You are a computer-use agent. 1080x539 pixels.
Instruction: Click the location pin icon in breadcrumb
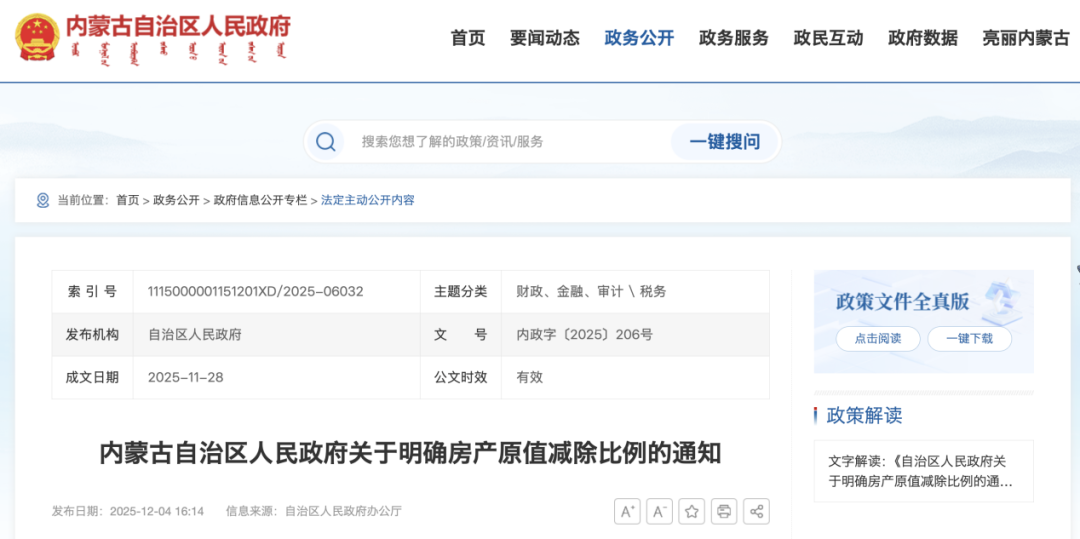coord(43,200)
